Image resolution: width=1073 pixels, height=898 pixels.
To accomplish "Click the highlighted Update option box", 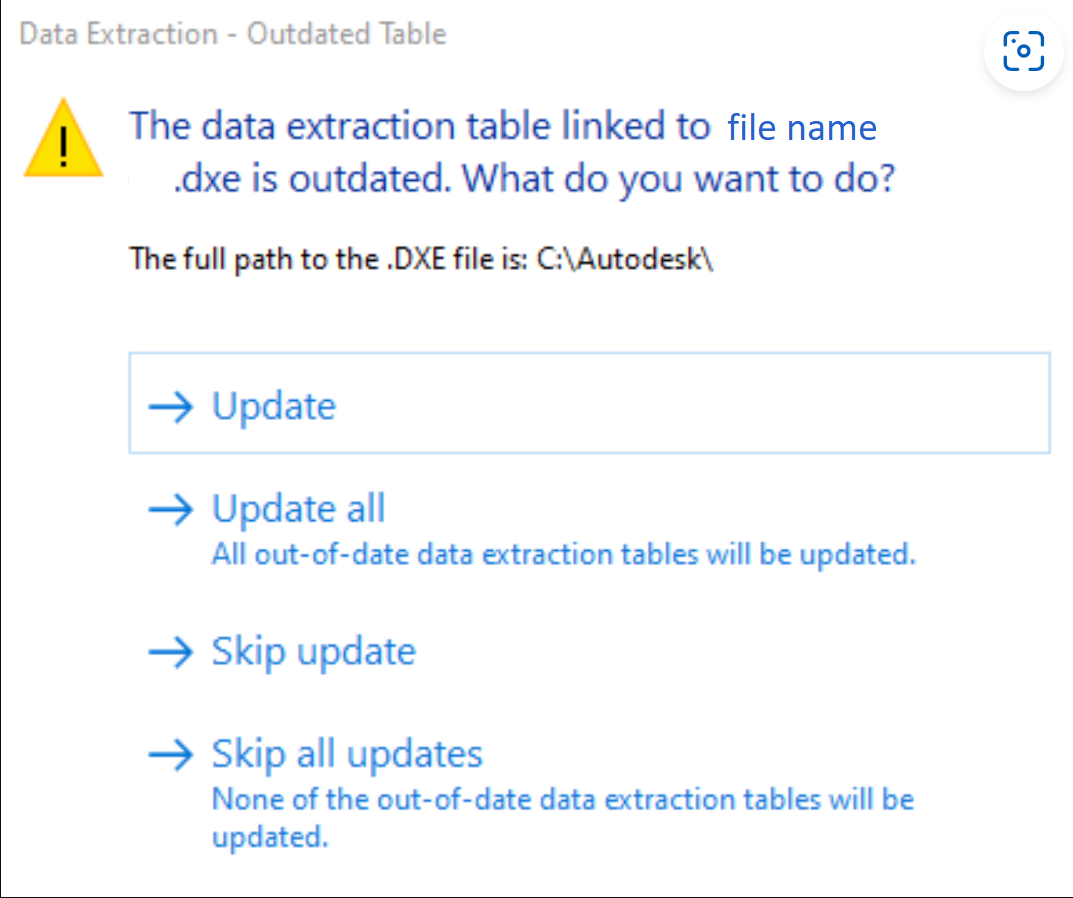I will click(x=588, y=403).
